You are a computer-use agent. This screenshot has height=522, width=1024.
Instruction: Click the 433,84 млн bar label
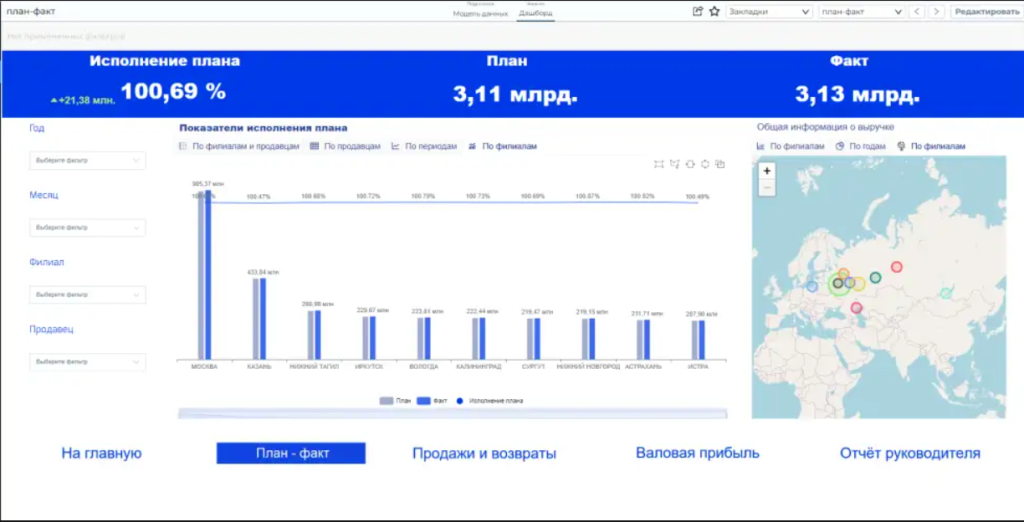[263, 272]
